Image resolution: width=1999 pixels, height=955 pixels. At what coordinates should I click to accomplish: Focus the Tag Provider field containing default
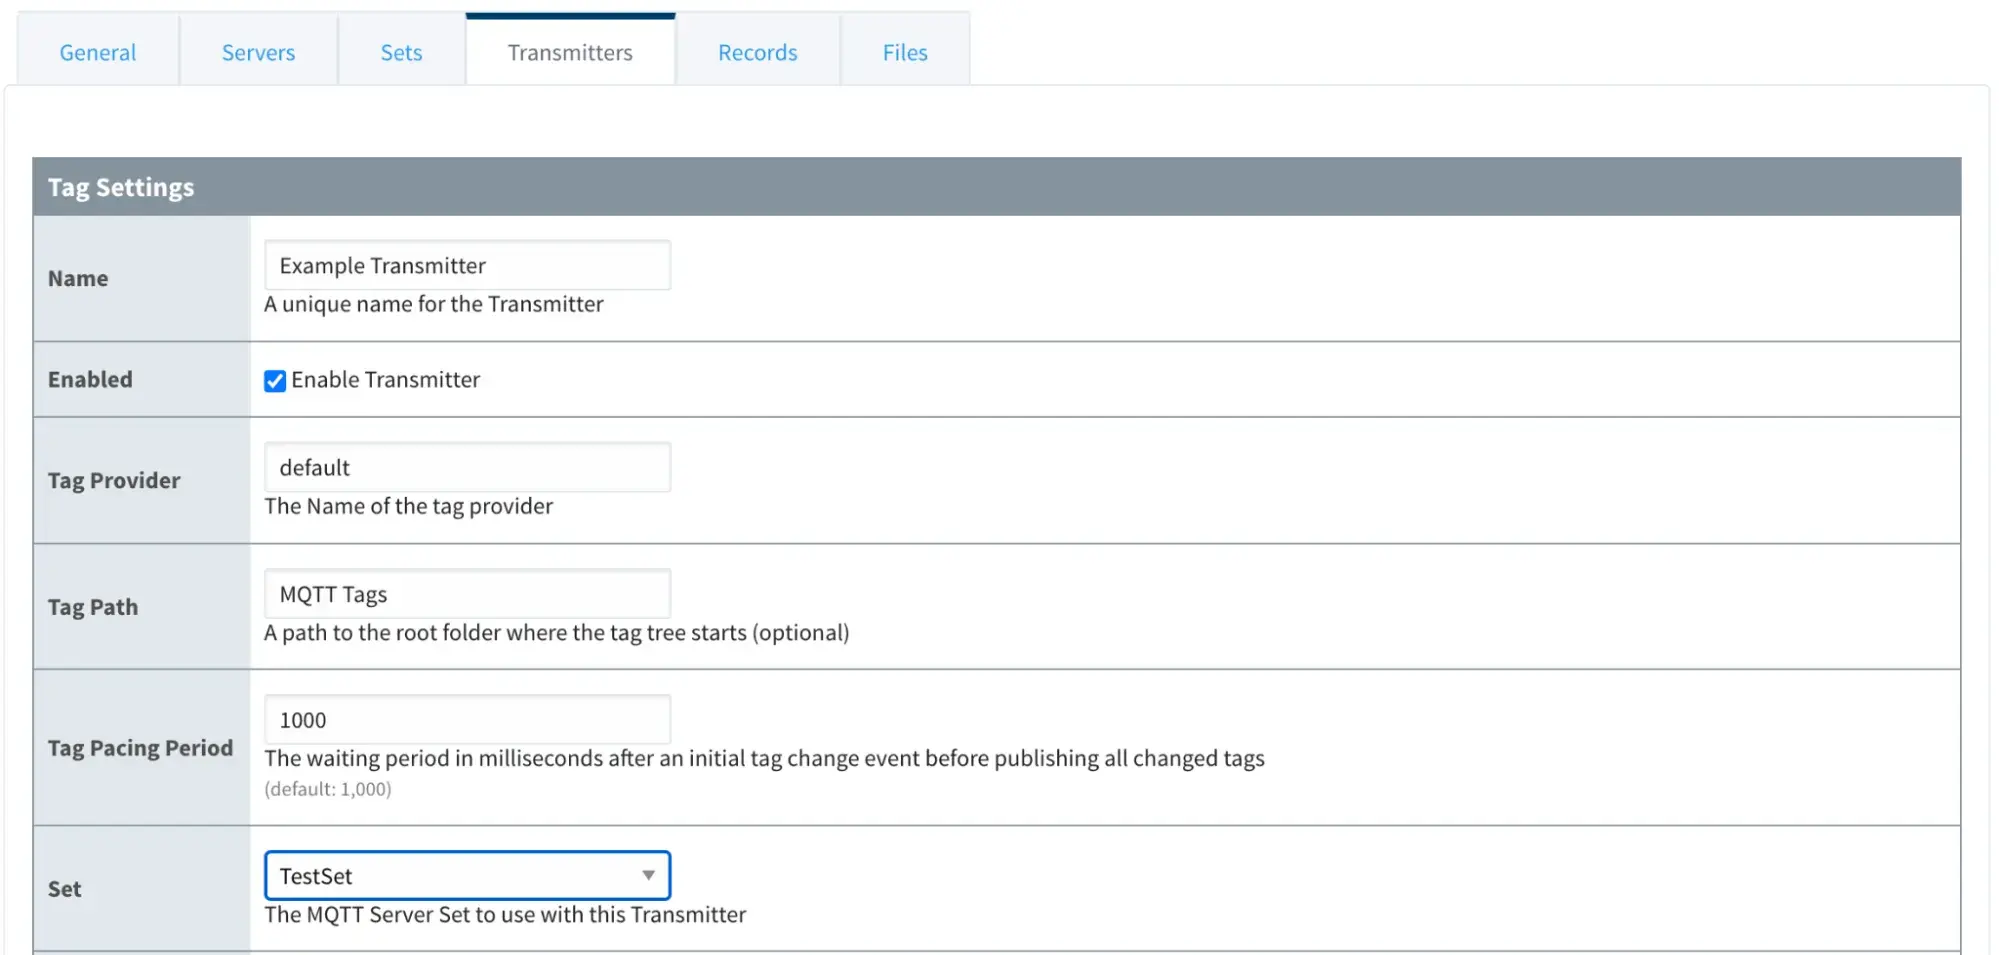point(467,467)
